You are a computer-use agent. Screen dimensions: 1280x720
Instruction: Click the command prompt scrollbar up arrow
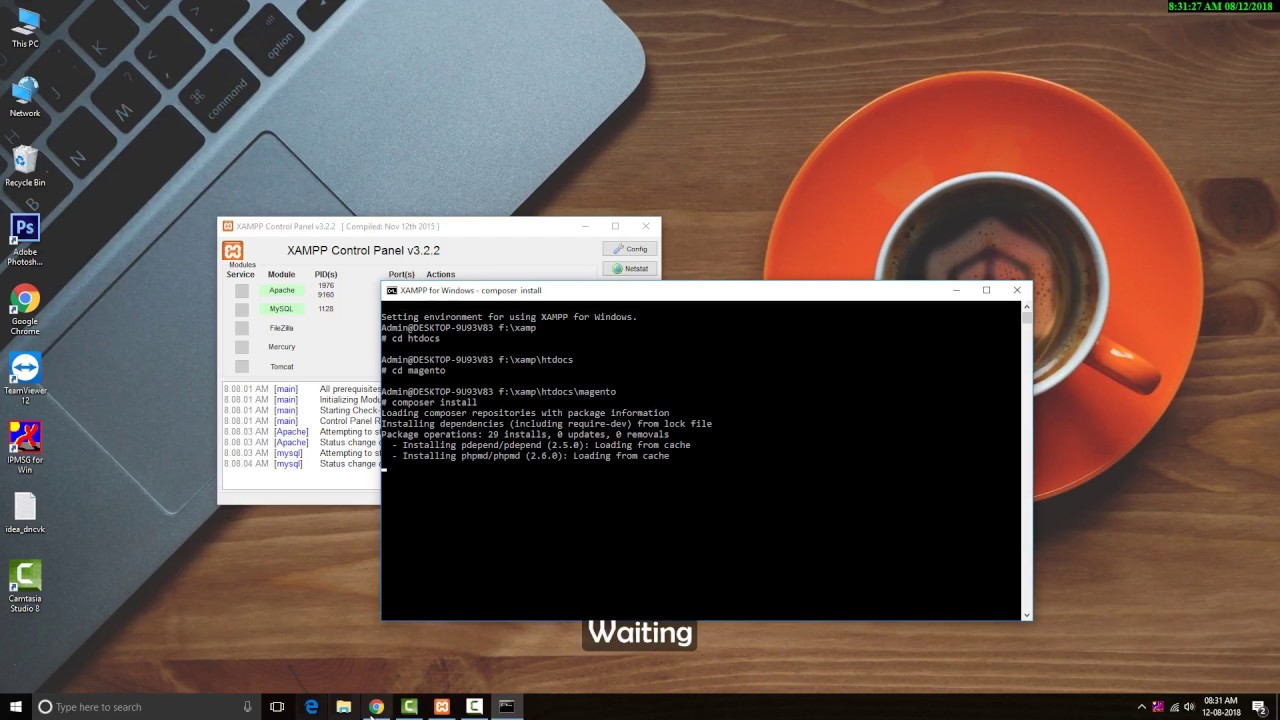(1026, 307)
